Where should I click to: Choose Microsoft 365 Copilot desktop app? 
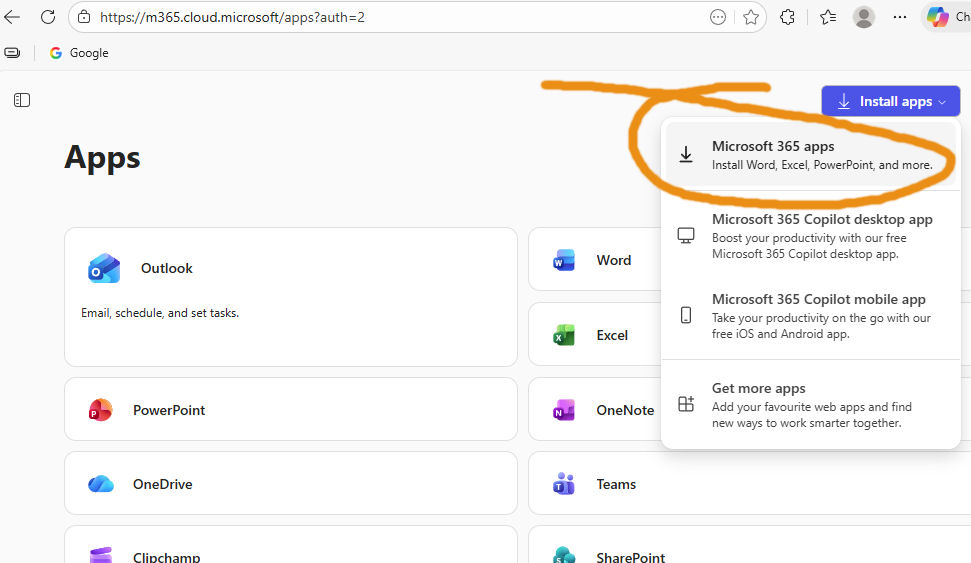click(810, 236)
